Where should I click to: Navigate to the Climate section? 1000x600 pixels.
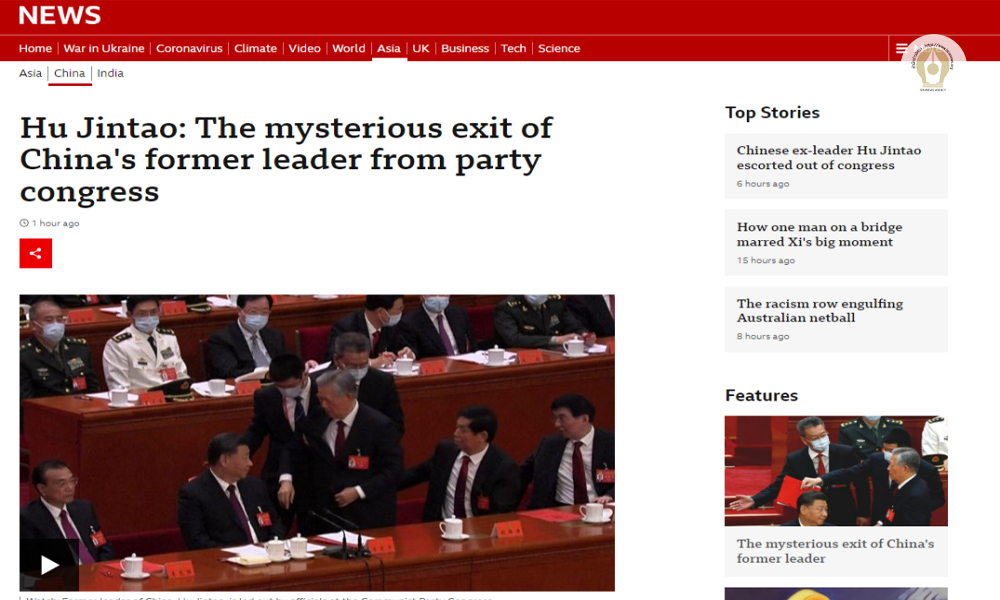255,48
